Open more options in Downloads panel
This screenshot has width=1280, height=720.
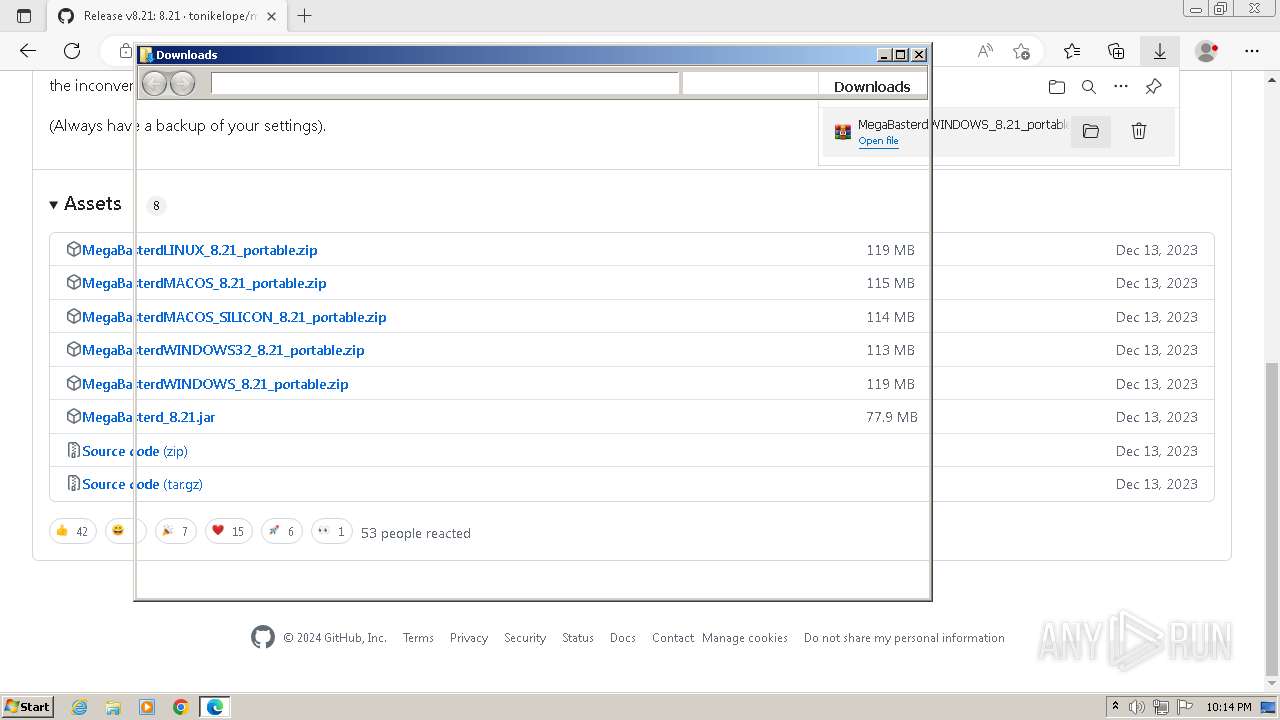(1121, 87)
